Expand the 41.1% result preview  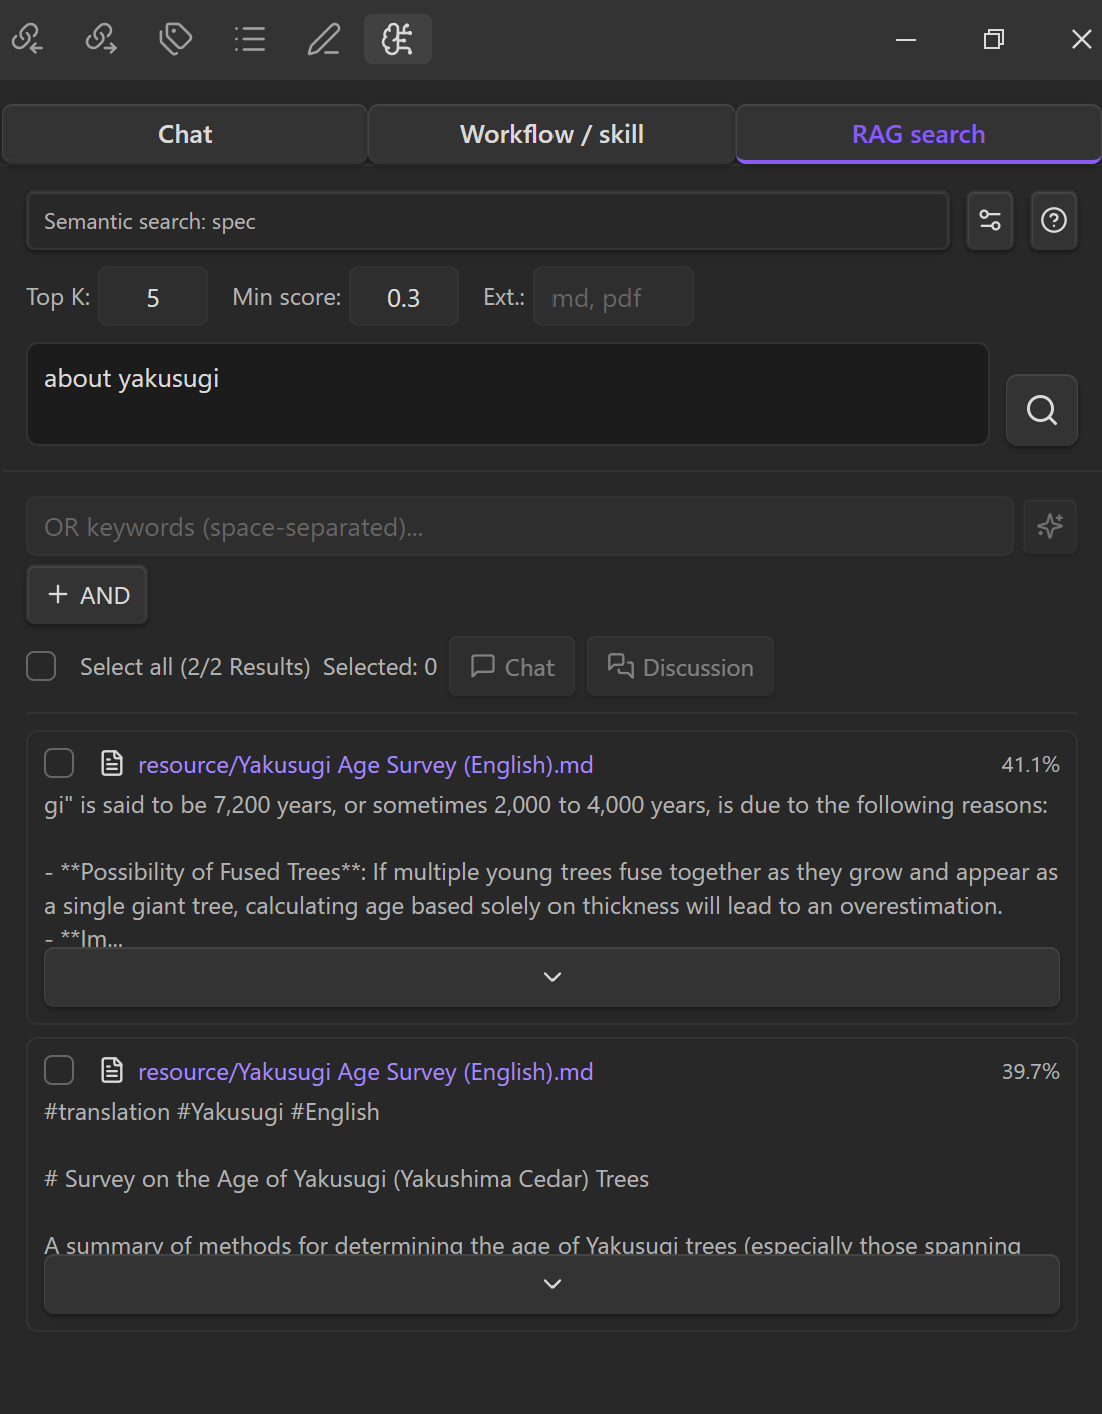click(x=552, y=977)
